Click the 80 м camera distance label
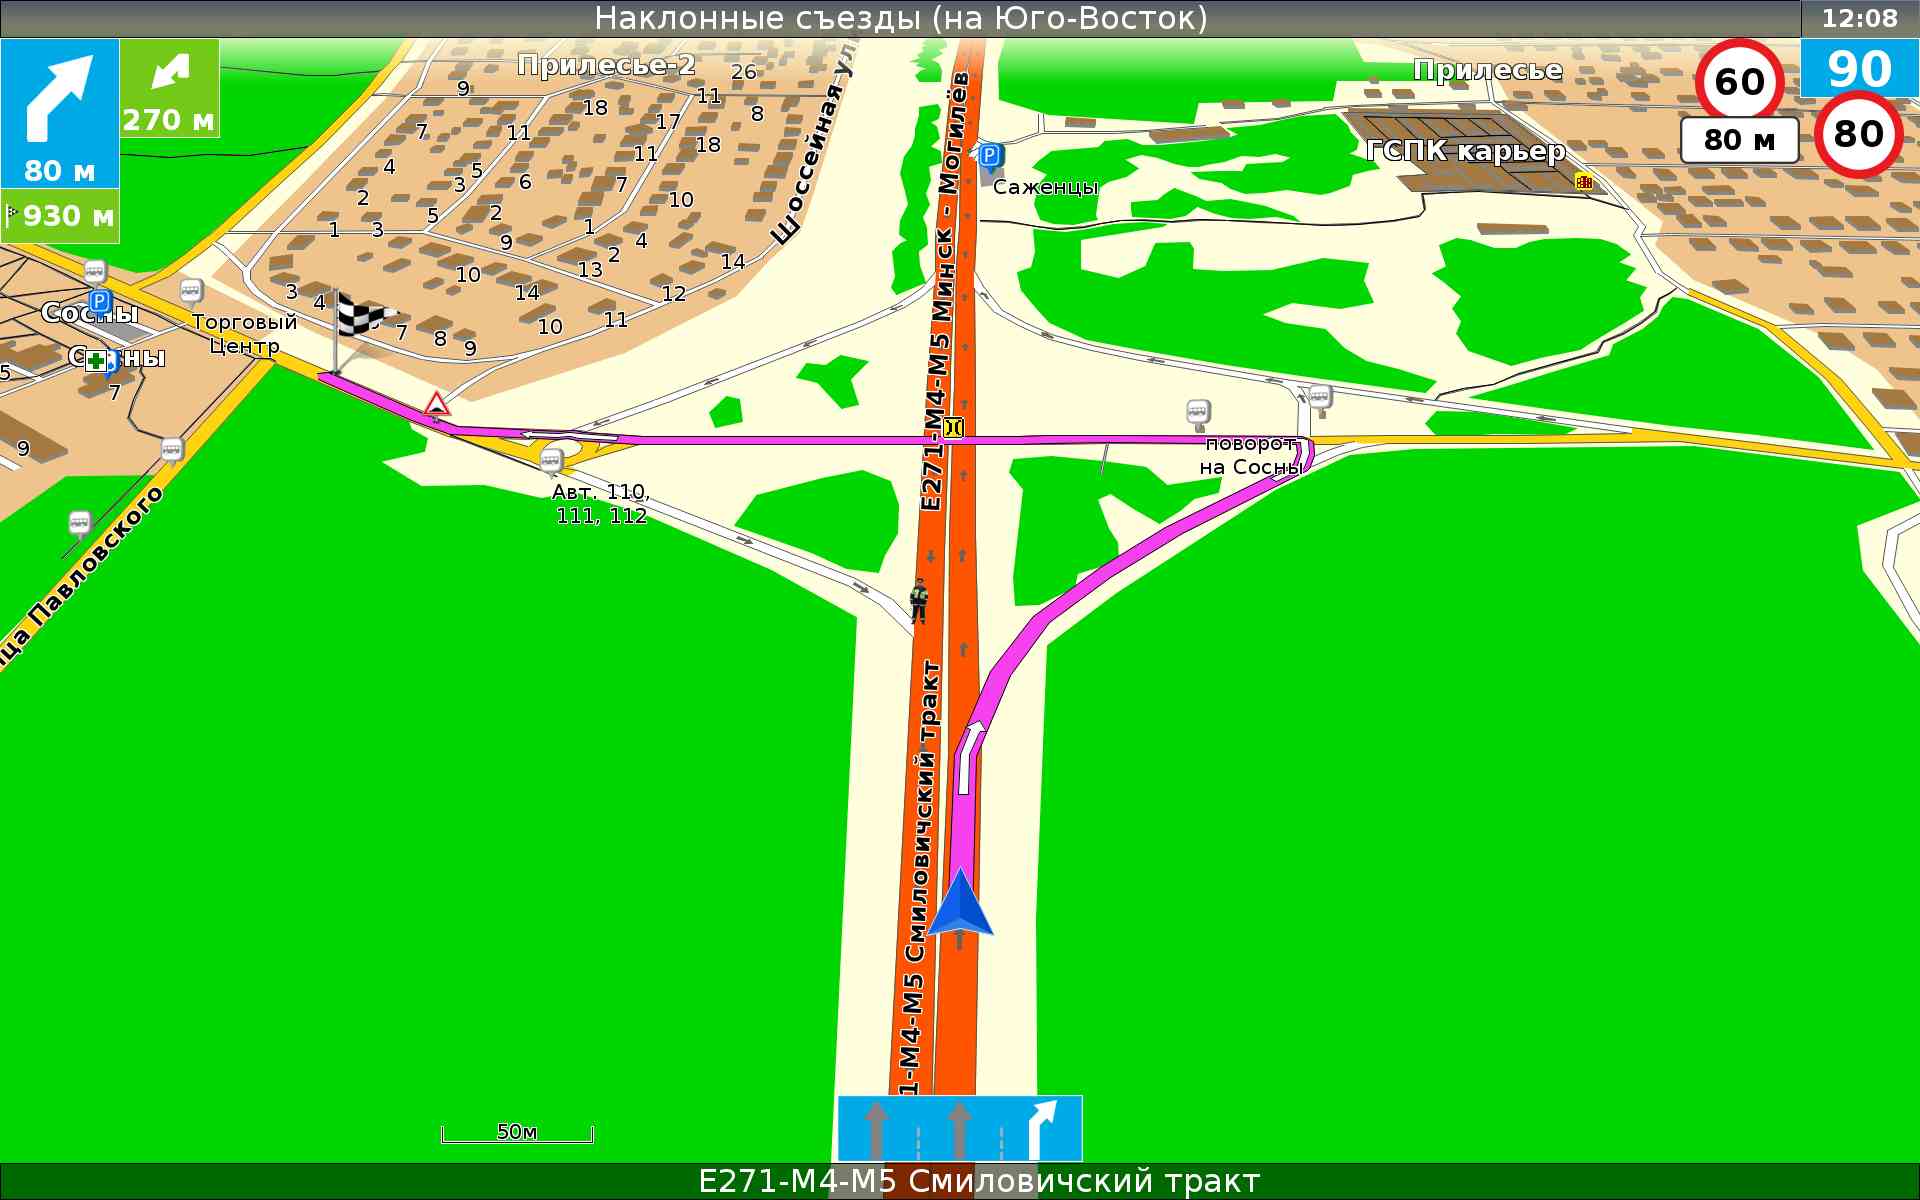This screenshot has height=1200, width=1920. [x=1738, y=140]
